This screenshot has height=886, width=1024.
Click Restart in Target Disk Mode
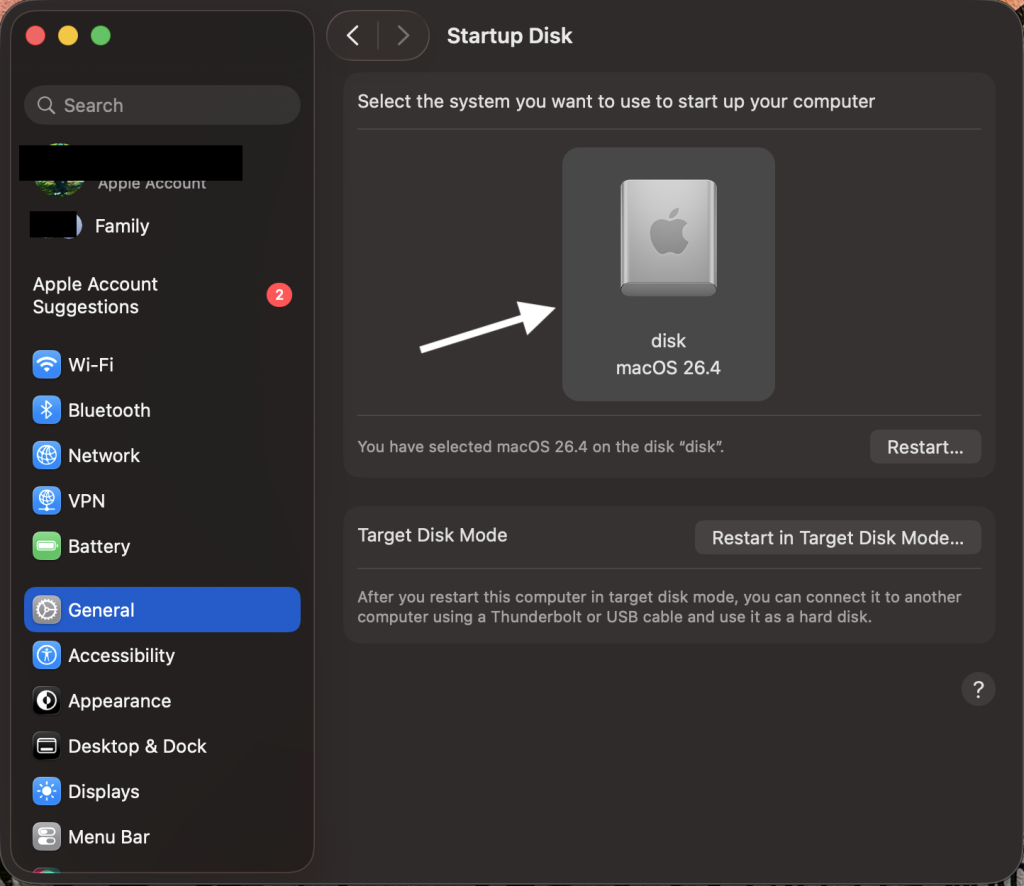[x=838, y=537]
